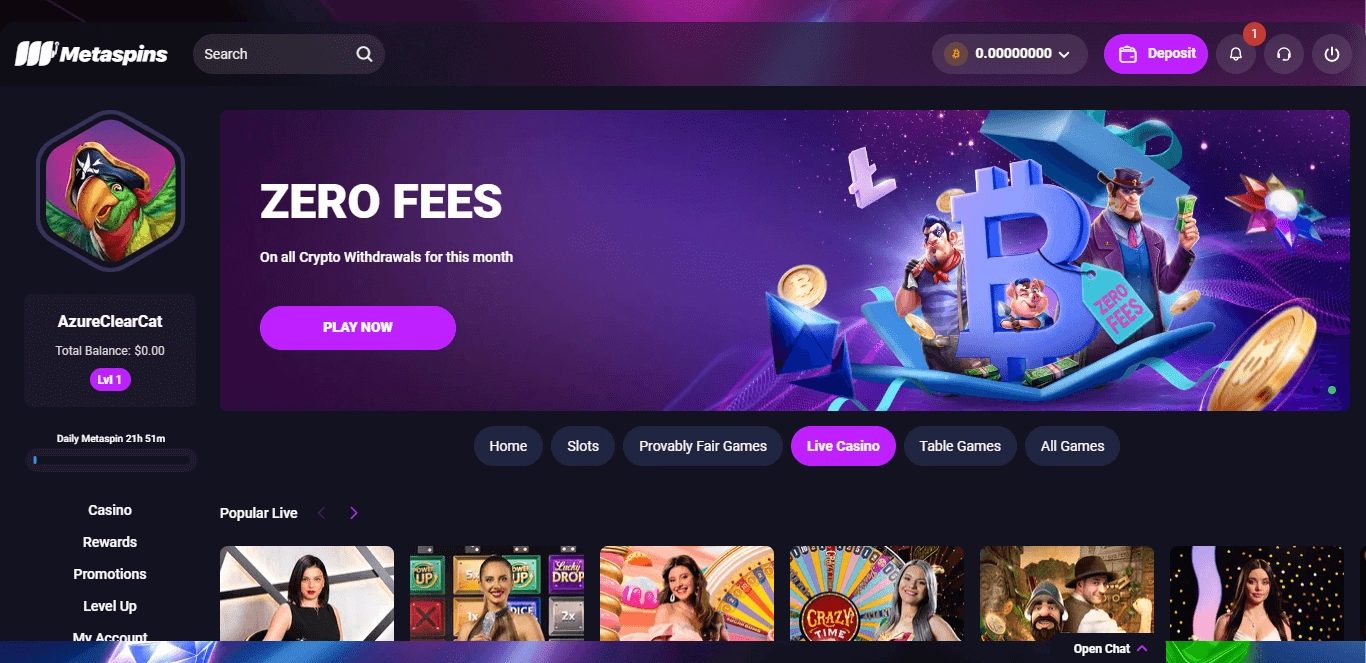
Task: Click the search magnifier icon
Action: [x=364, y=54]
